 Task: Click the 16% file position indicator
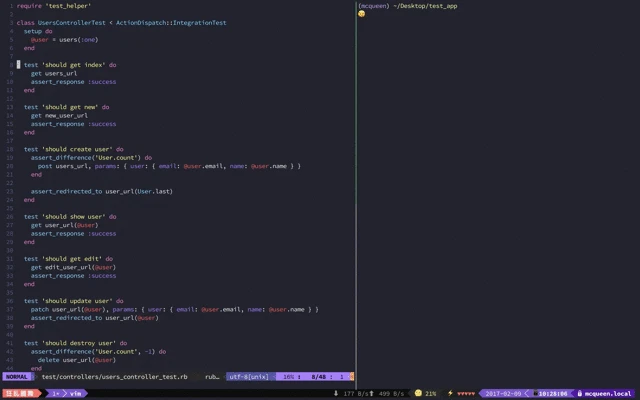[x=289, y=377]
